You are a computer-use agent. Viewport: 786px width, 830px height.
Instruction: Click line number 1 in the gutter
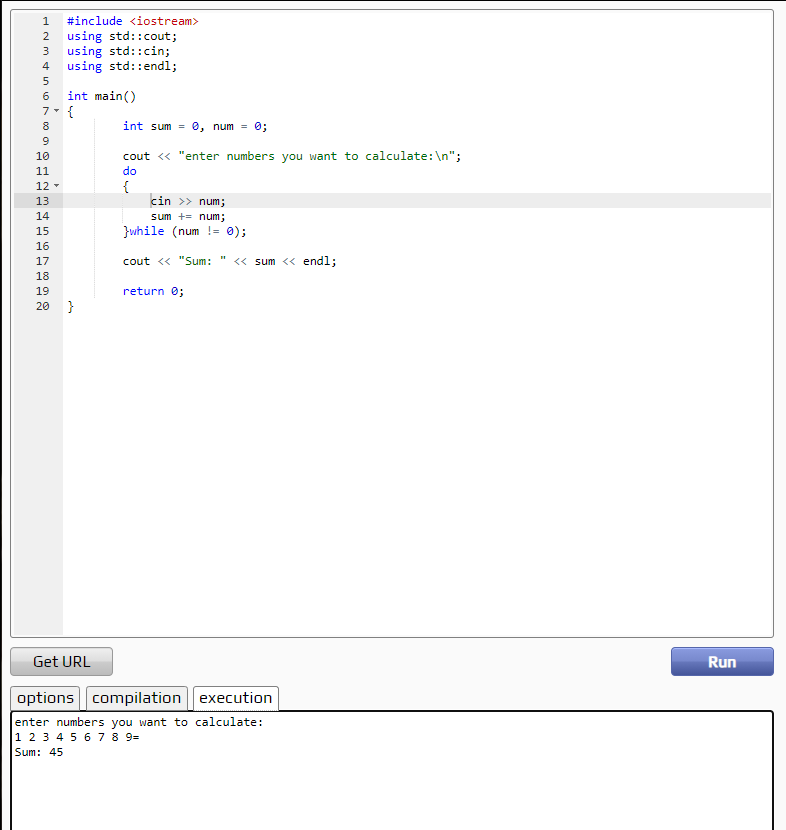pos(46,21)
